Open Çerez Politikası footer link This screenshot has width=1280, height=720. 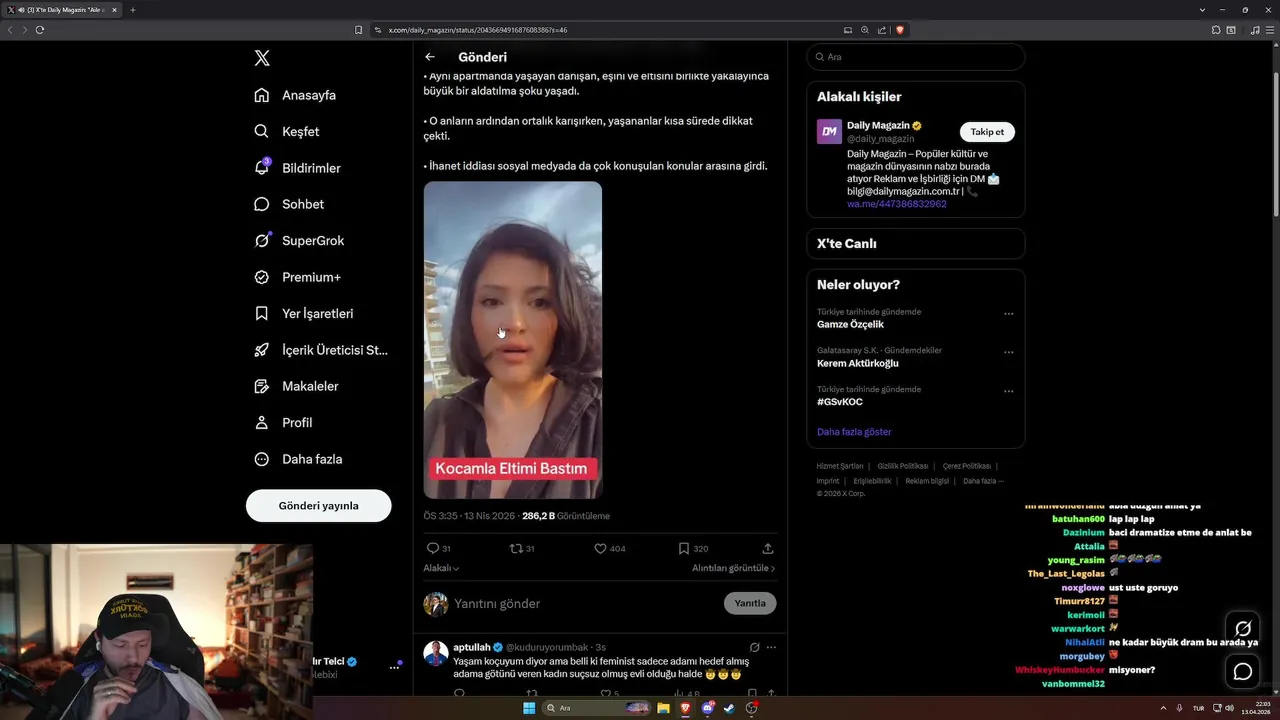966,466
